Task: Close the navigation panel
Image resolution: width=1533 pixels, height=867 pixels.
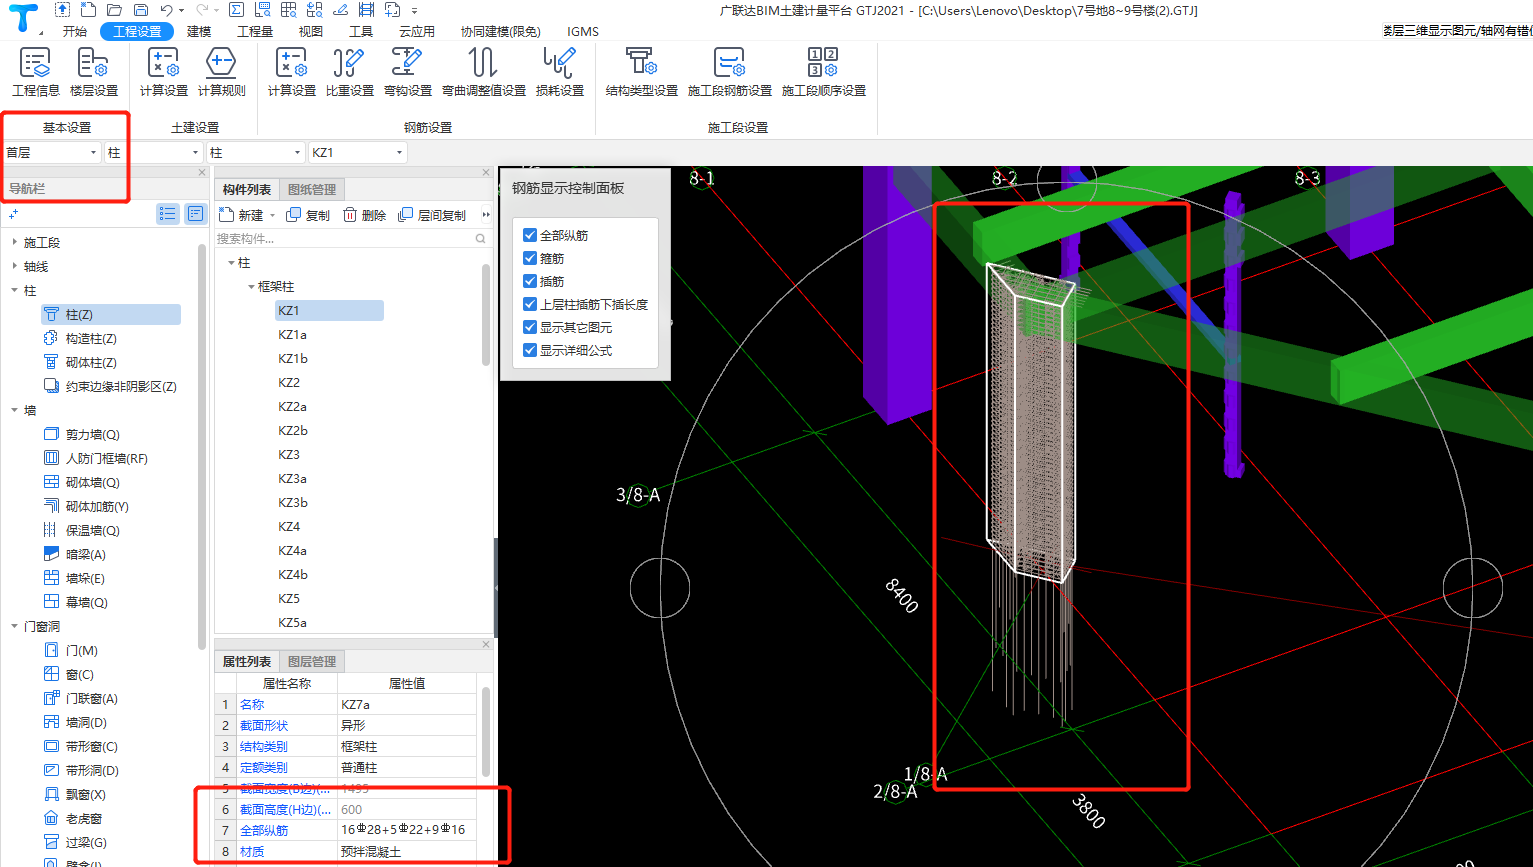Action: 202,173
